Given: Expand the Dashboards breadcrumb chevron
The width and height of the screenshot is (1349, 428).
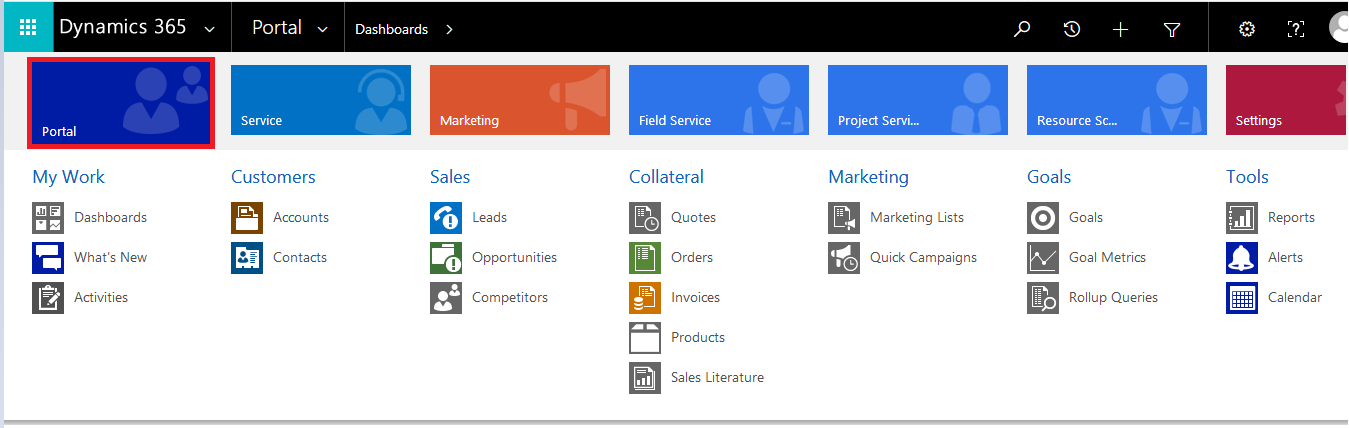Looking at the screenshot, I should 449,29.
